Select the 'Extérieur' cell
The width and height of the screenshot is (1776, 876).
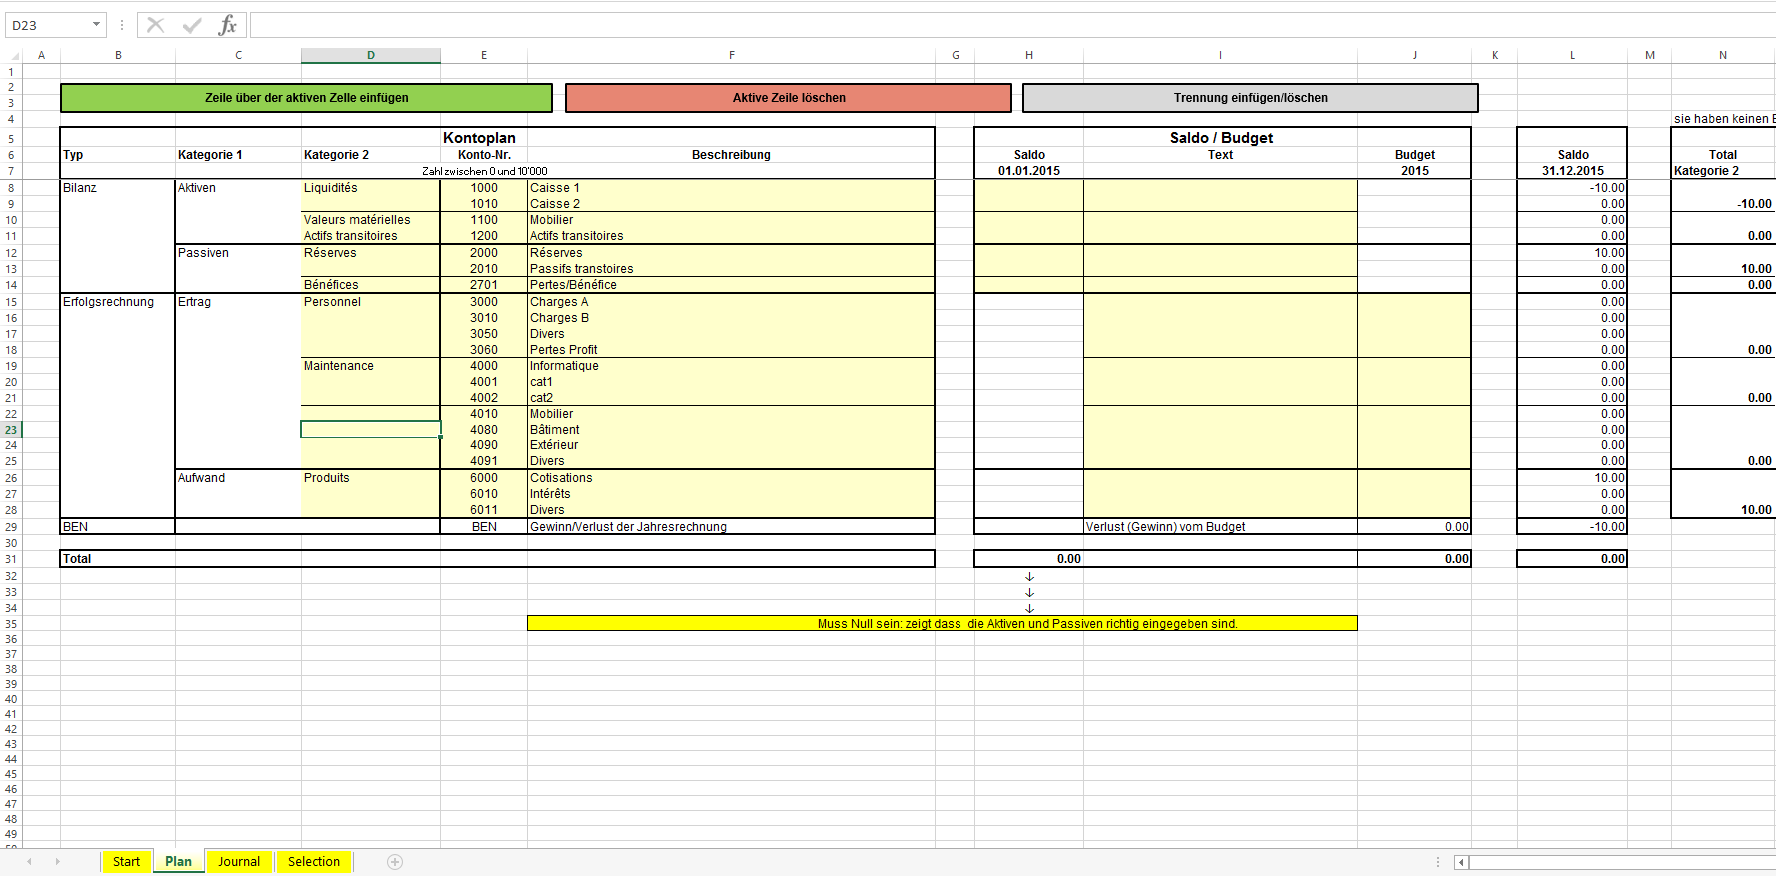pyautogui.click(x=731, y=445)
